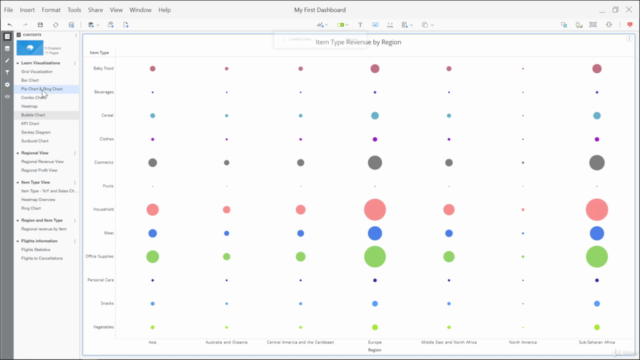Collapse the Flights Information chapter
The image size is (640, 360).
pyautogui.click(x=18, y=241)
